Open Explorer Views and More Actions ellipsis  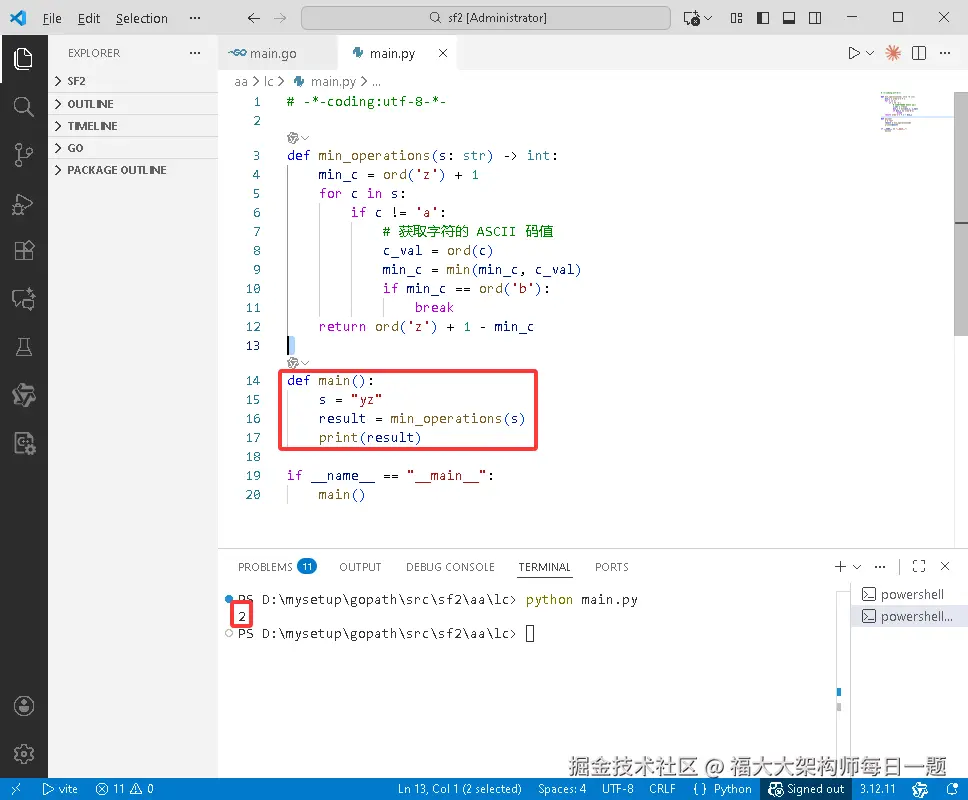(195, 53)
